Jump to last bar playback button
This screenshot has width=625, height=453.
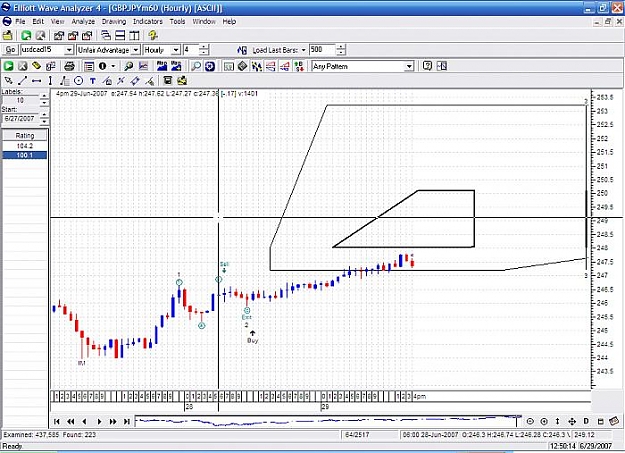click(x=127, y=421)
